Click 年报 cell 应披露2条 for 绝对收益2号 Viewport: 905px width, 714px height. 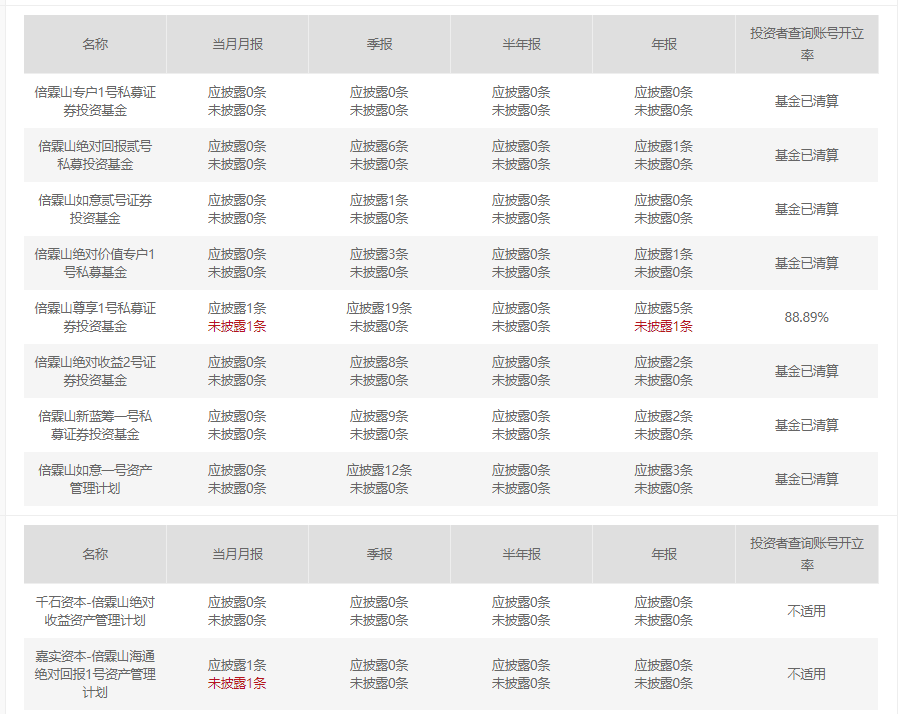click(664, 371)
